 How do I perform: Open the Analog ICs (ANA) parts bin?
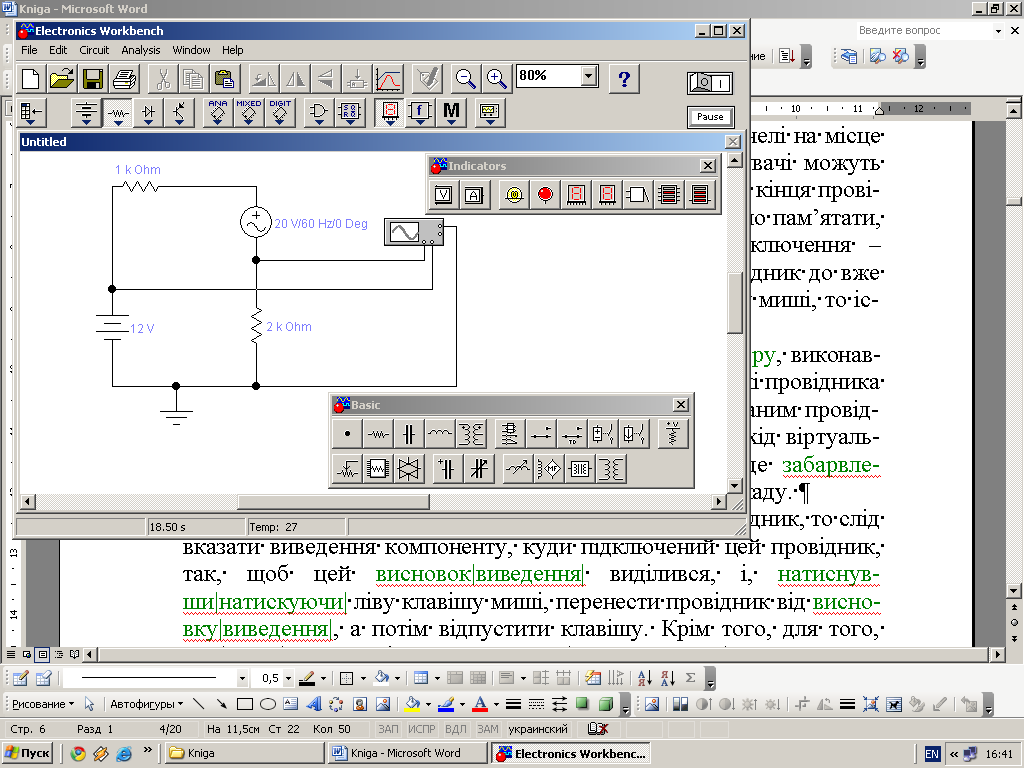coord(217,112)
